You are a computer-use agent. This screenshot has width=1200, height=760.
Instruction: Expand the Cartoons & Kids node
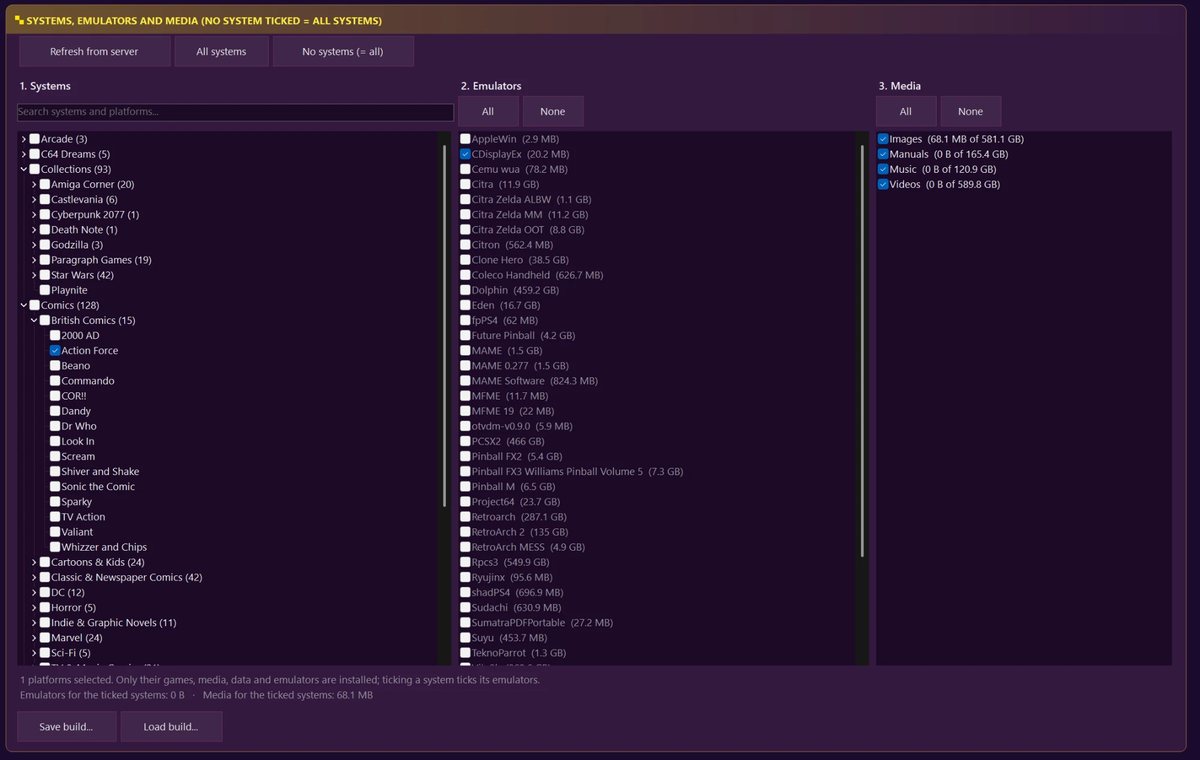click(34, 562)
